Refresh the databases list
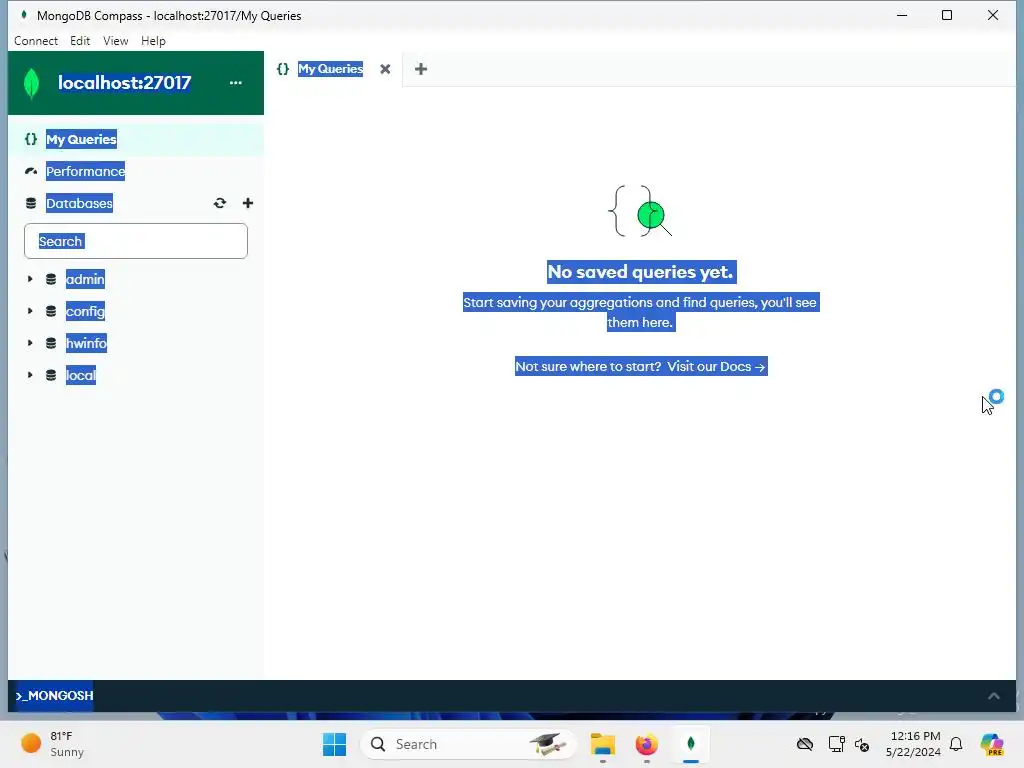This screenshot has height=768, width=1024. point(220,203)
